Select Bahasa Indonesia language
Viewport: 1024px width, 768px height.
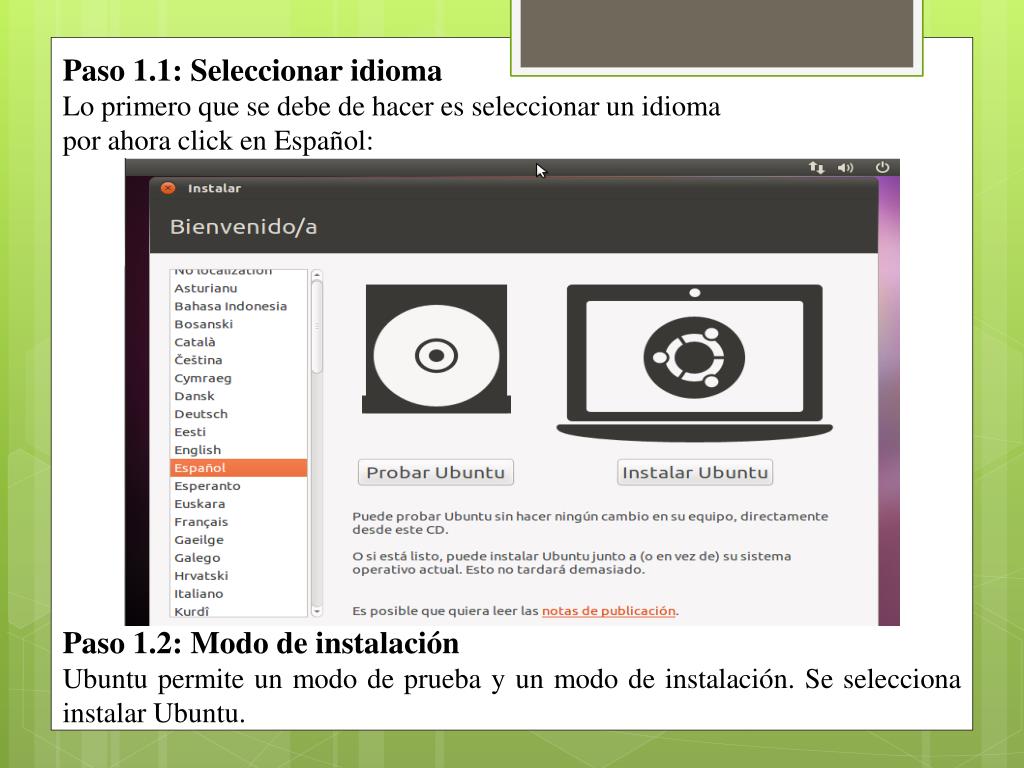tap(238, 306)
